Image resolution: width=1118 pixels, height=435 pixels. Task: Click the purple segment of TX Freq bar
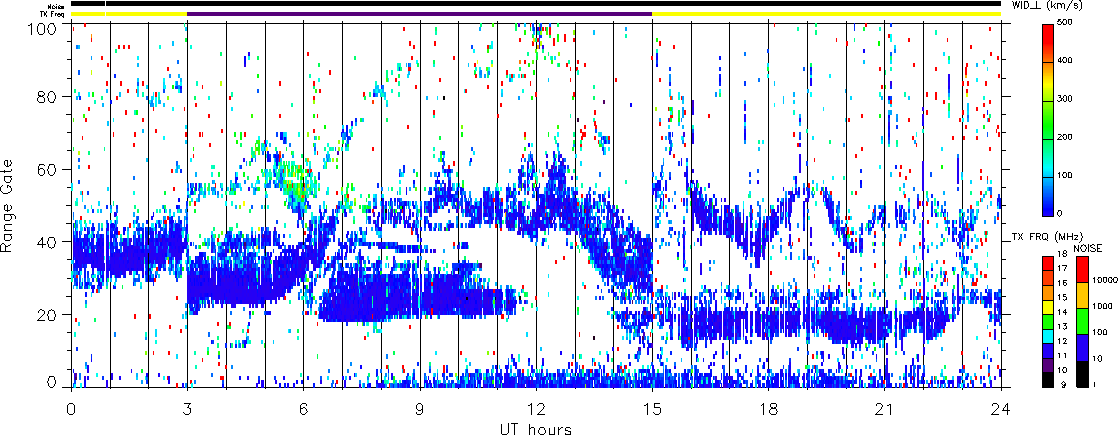tap(419, 14)
